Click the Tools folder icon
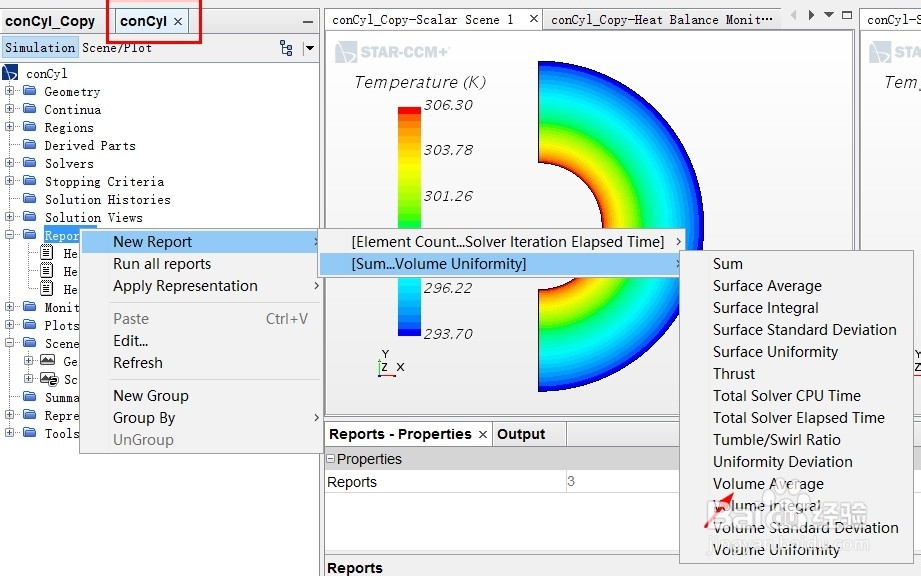 (29, 433)
